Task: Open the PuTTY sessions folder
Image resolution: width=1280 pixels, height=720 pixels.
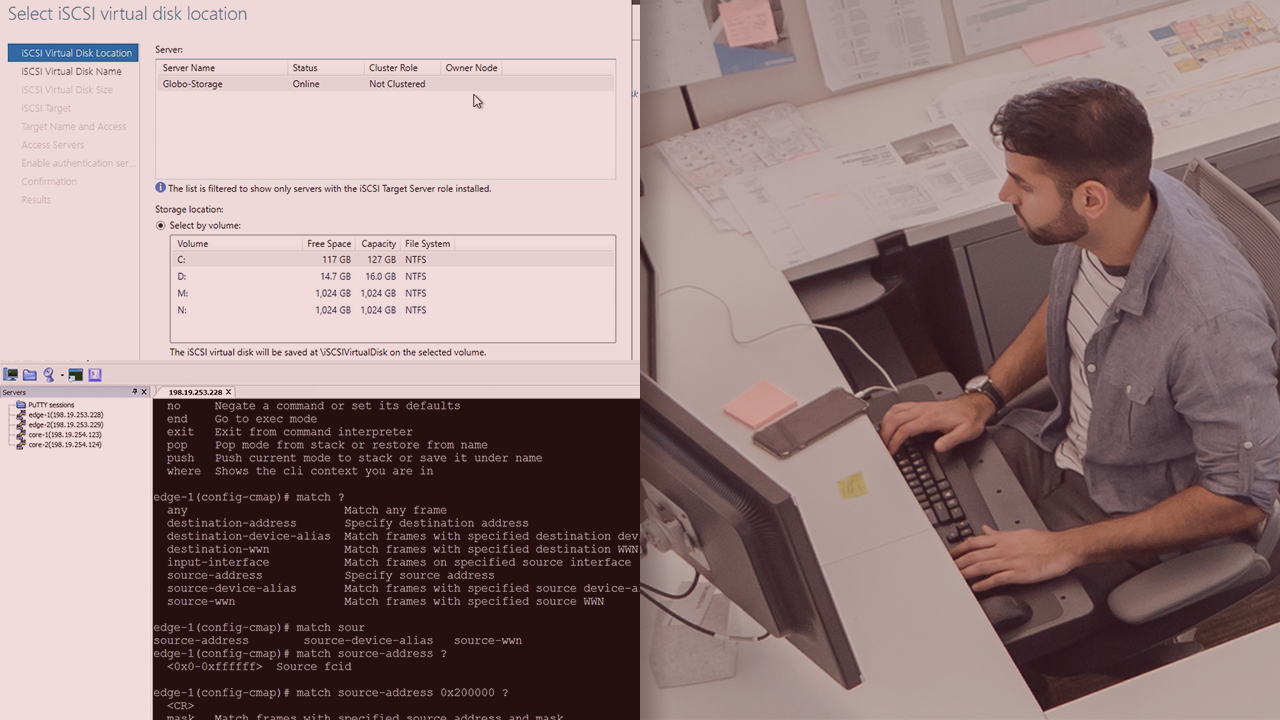Action: coord(50,405)
